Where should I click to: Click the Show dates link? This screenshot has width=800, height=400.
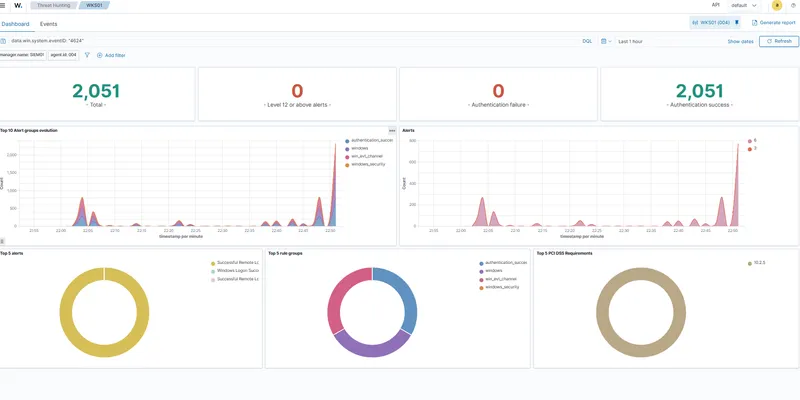pyautogui.click(x=740, y=41)
